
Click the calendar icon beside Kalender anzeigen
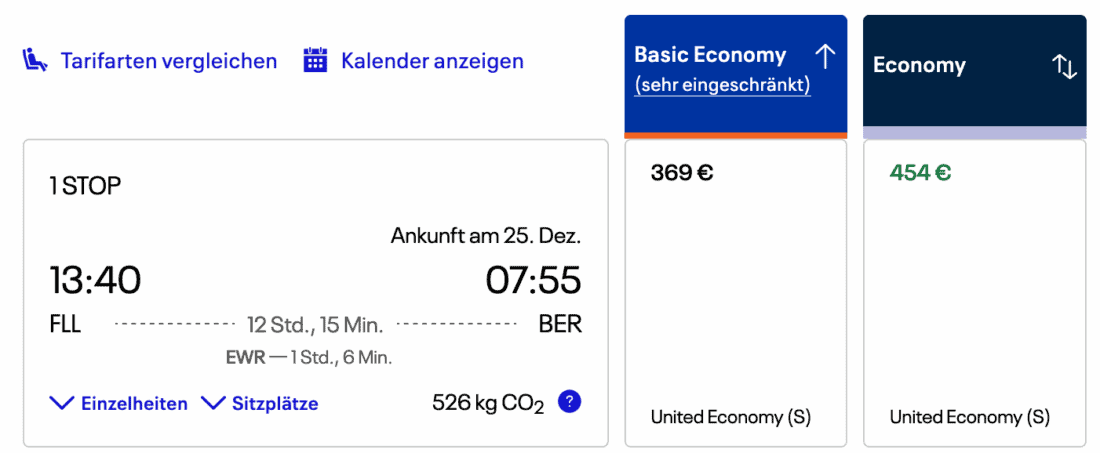coord(316,61)
